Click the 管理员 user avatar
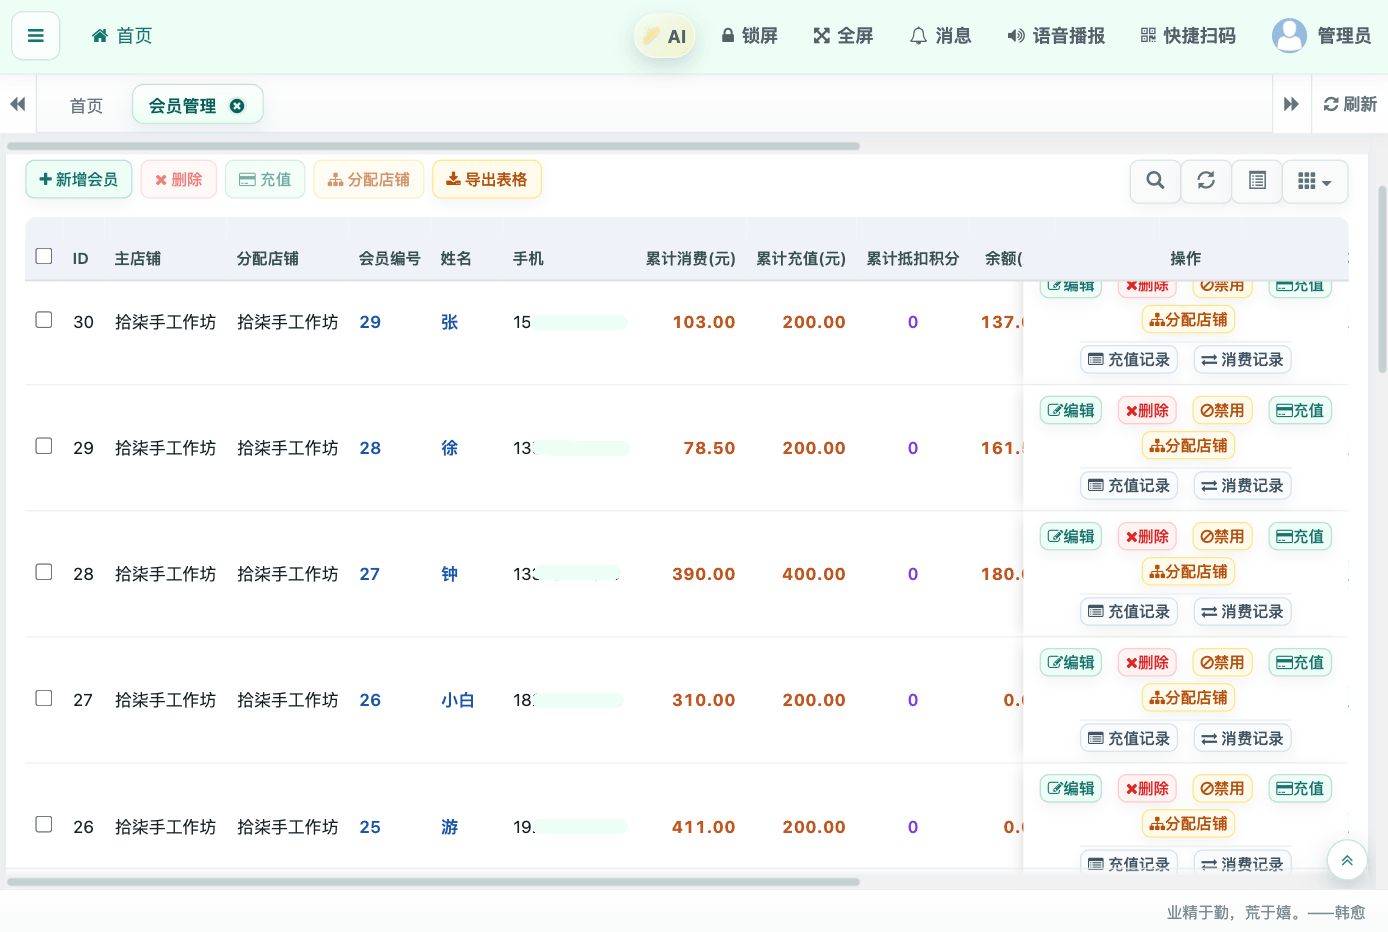The height and width of the screenshot is (932, 1388). click(1289, 36)
